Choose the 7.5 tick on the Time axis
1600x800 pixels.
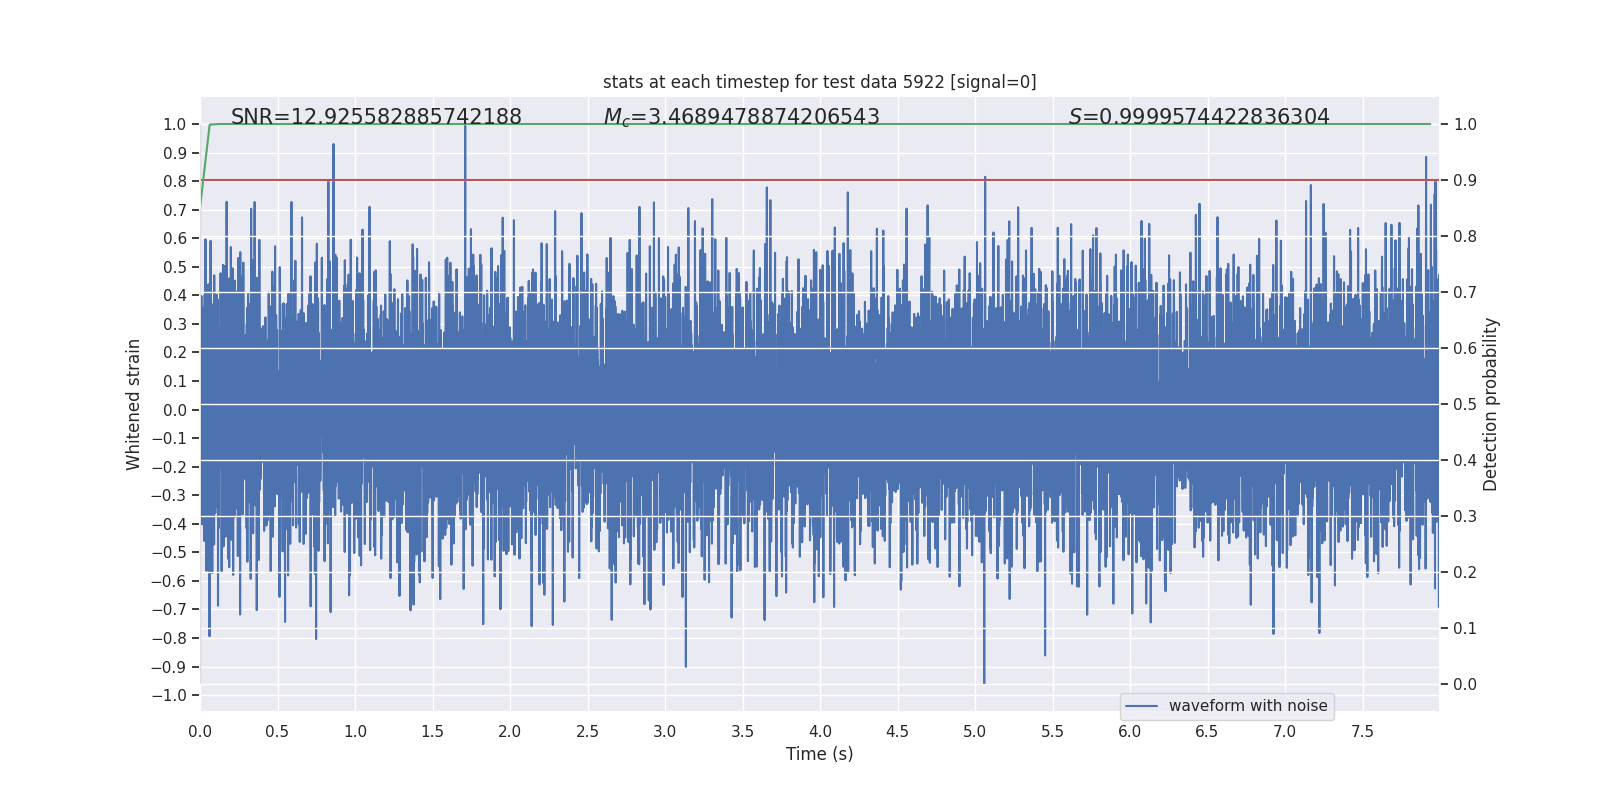pyautogui.click(x=1362, y=732)
